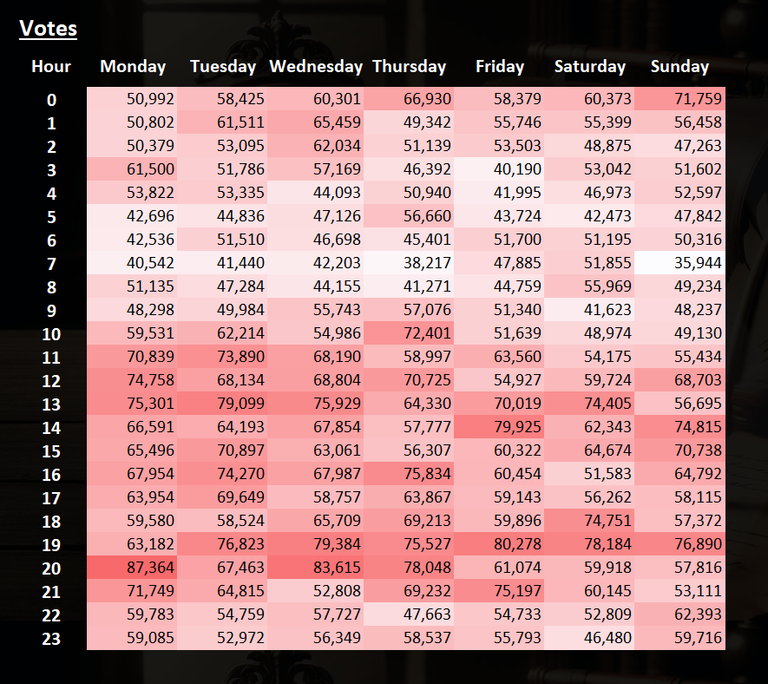Screen dimensions: 768x684
Task: Click the Votes title heading
Action: pos(48,28)
